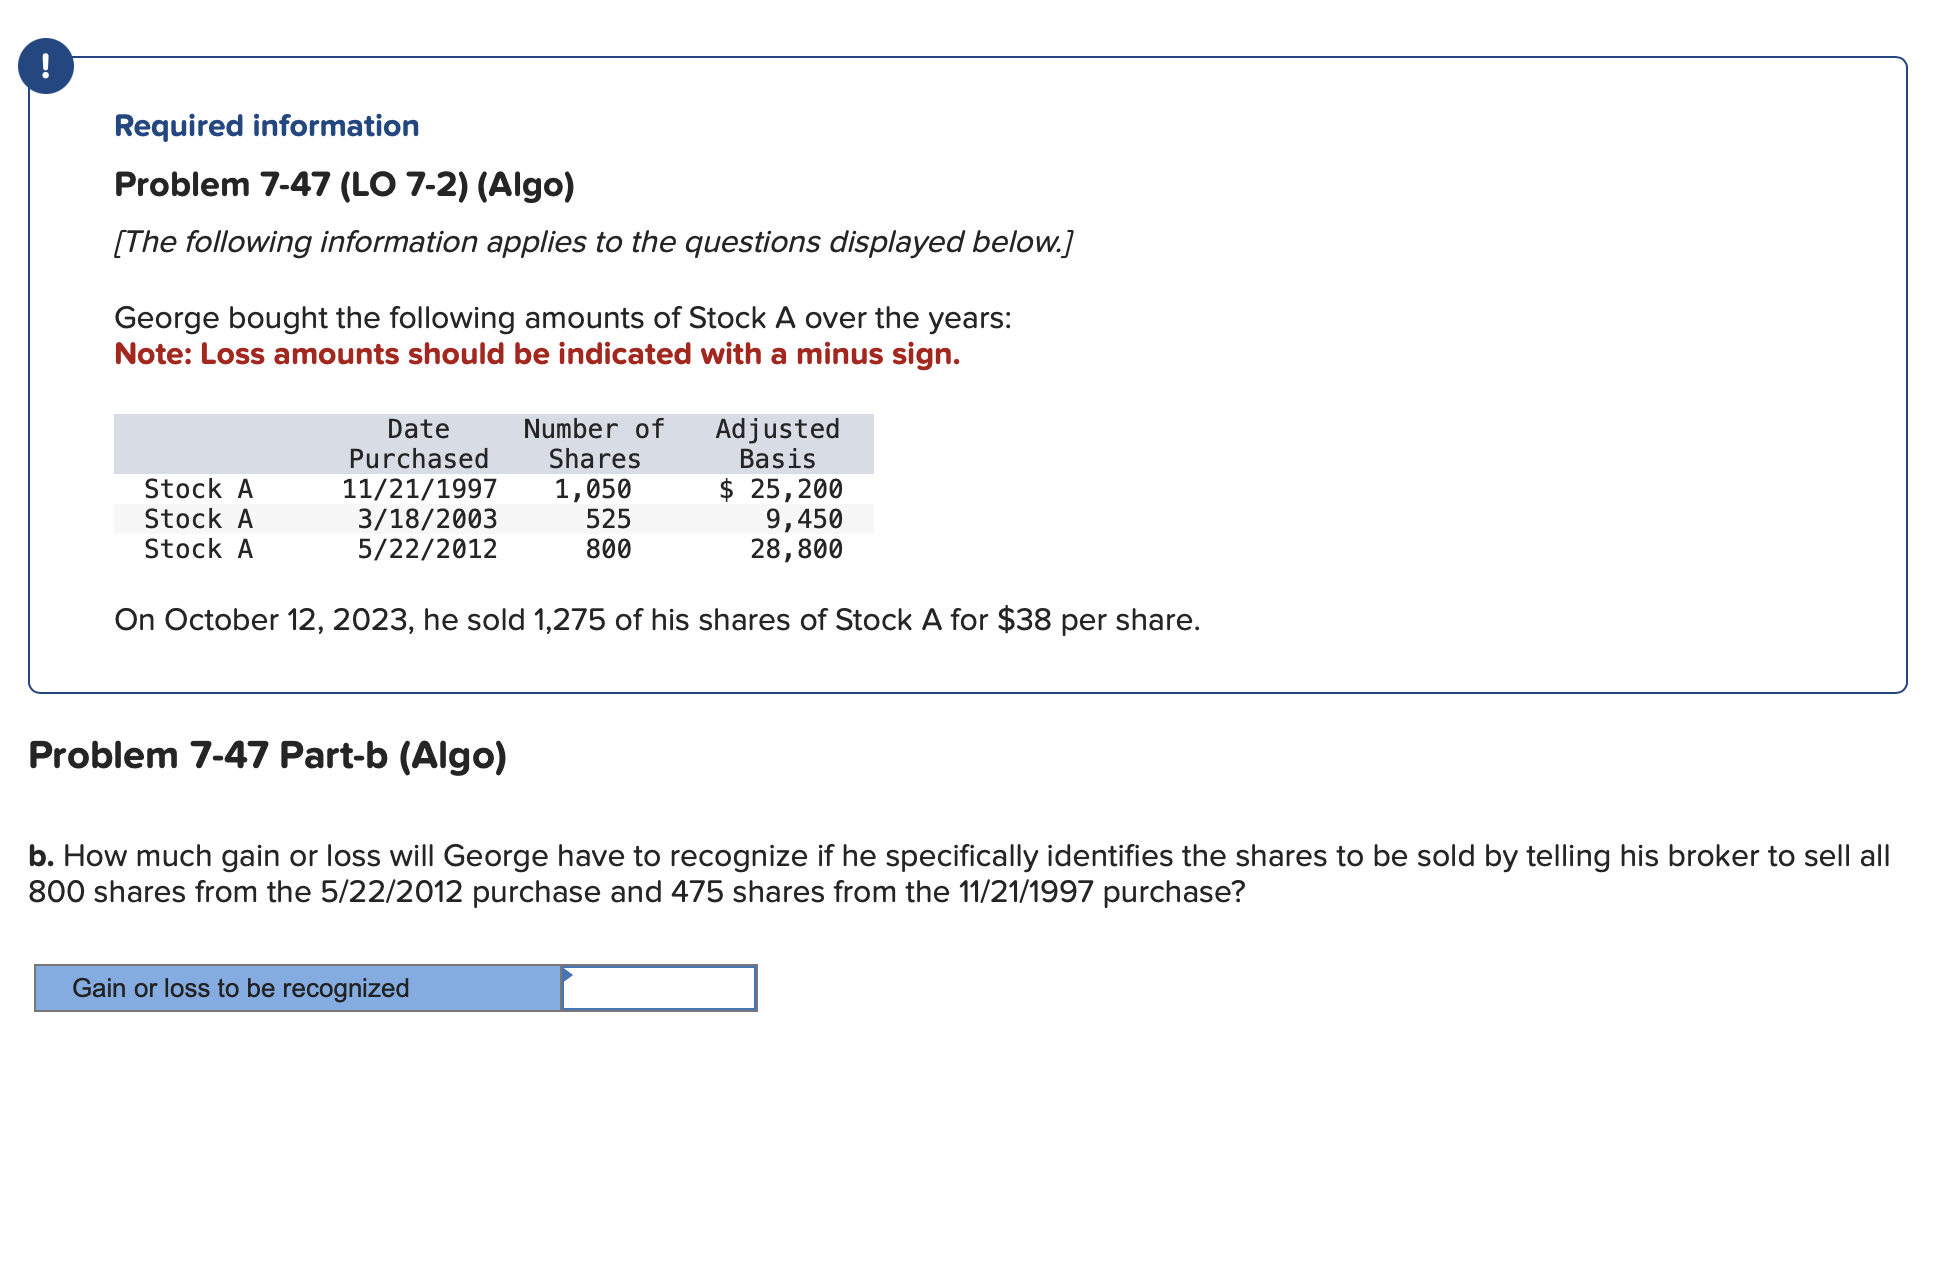Select the 'Gain or loss to be recognized' label
Image resolution: width=1954 pixels, height=1280 pixels.
240,988
